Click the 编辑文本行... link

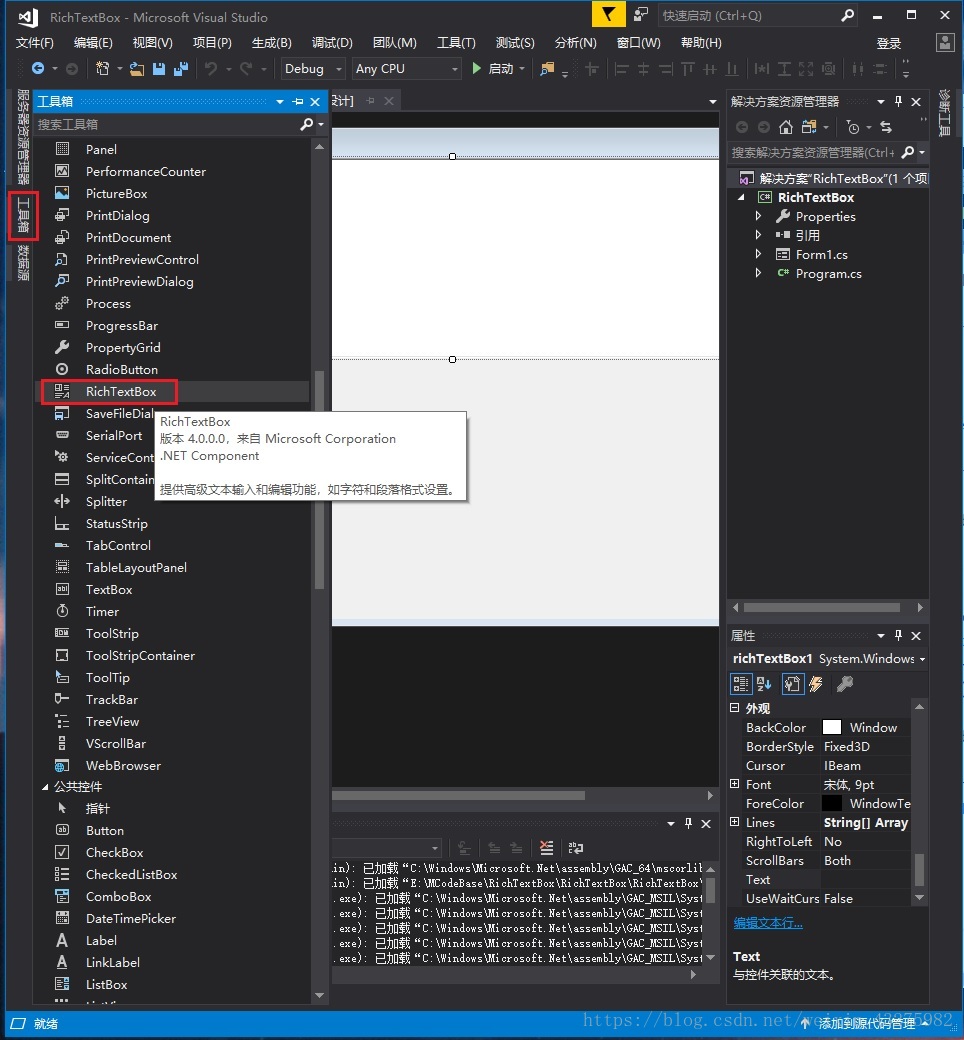pos(768,923)
